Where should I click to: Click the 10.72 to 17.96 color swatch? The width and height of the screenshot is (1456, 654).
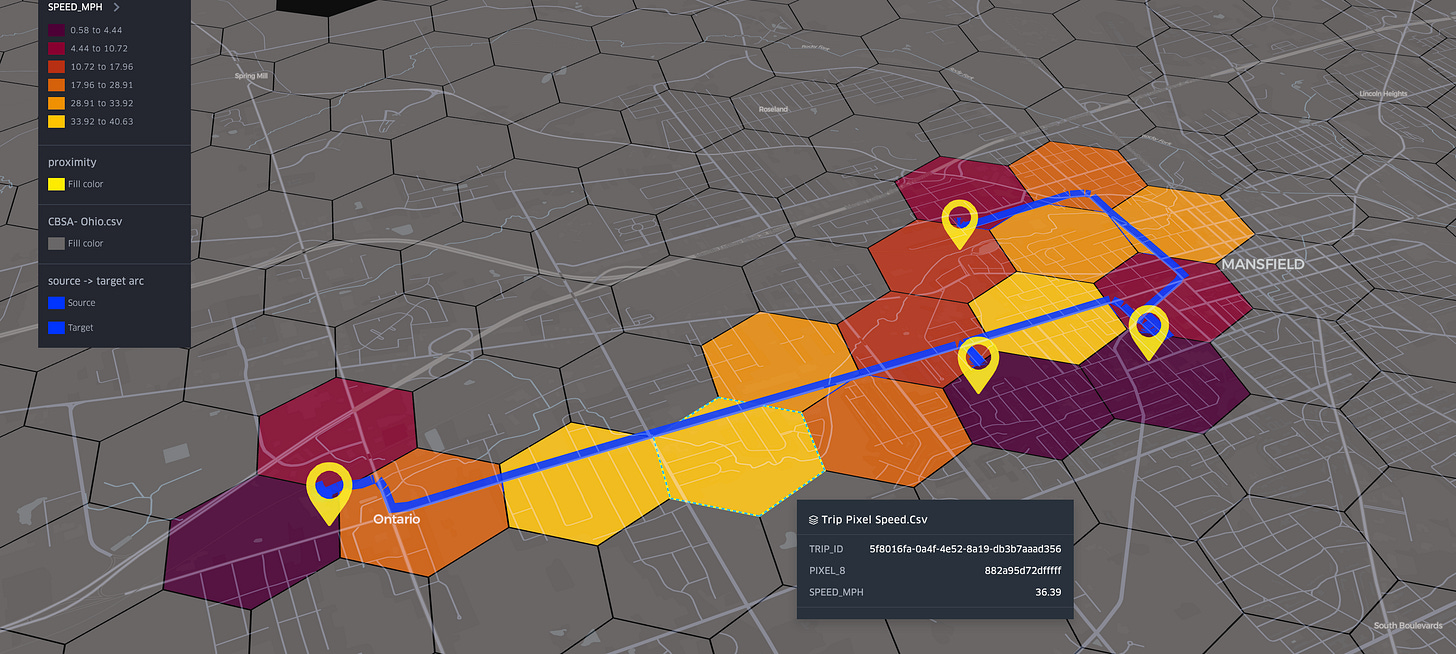click(x=56, y=66)
